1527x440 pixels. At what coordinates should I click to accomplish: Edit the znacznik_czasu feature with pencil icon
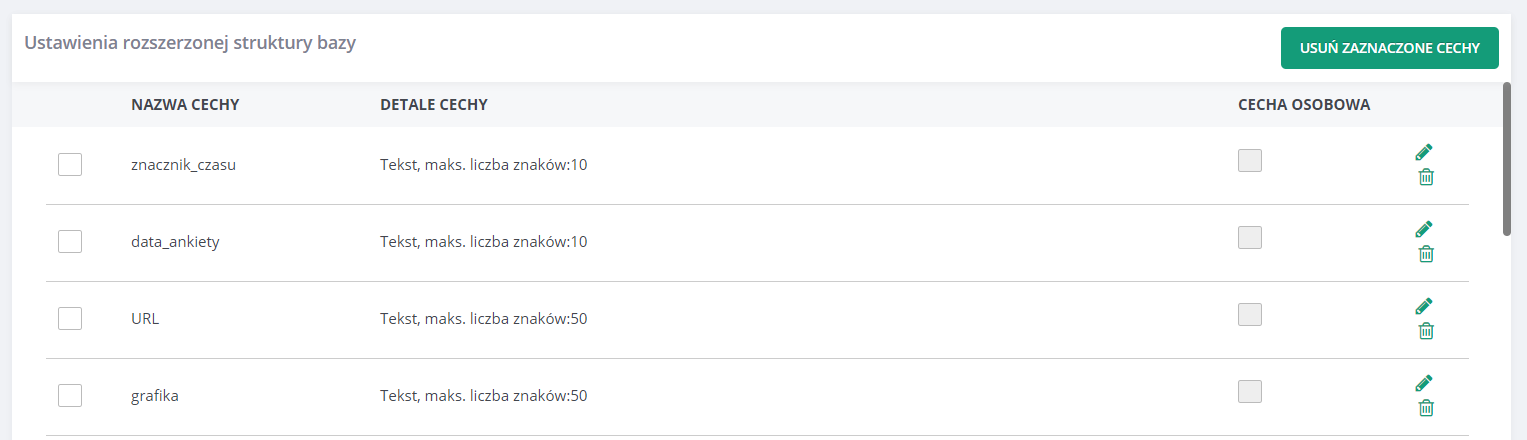tap(1424, 152)
